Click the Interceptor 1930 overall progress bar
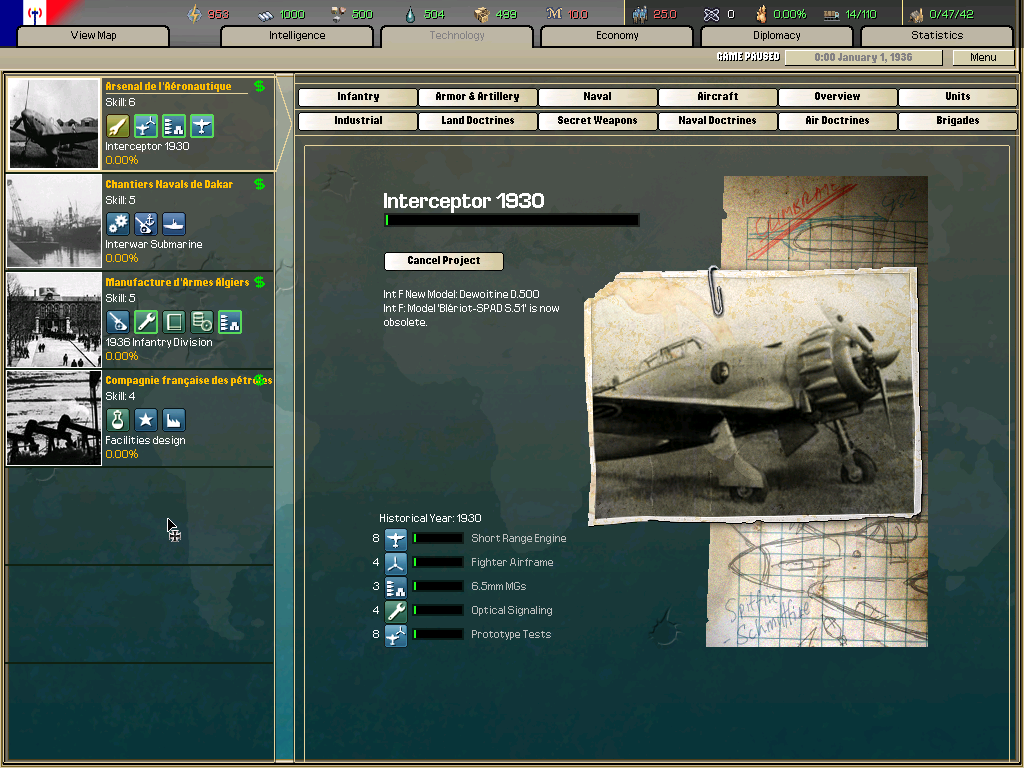 click(x=511, y=220)
